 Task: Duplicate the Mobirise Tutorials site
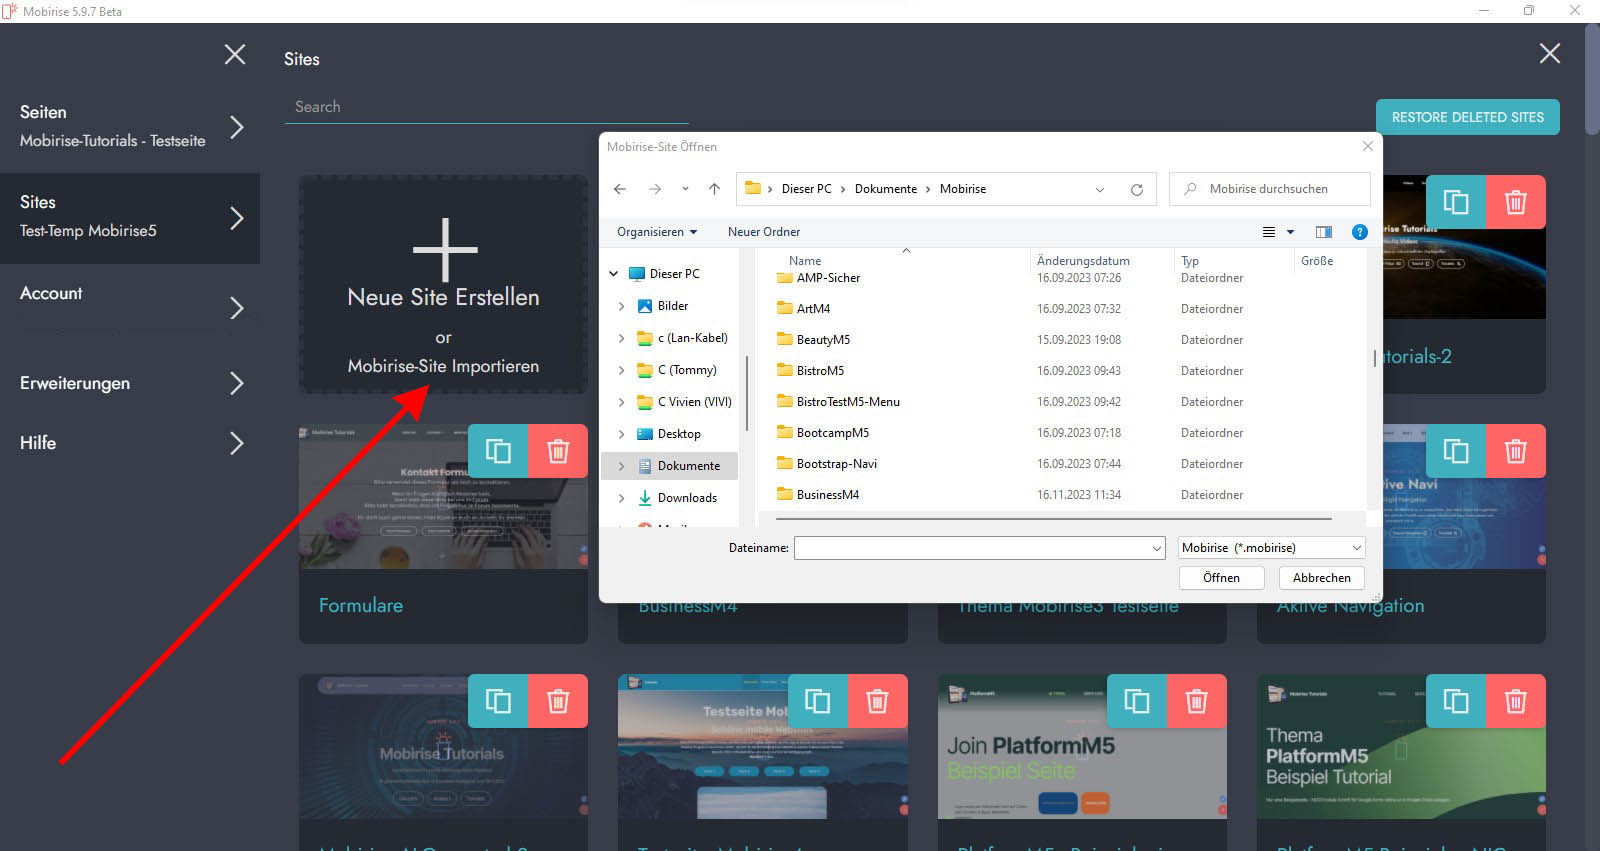tap(498, 701)
